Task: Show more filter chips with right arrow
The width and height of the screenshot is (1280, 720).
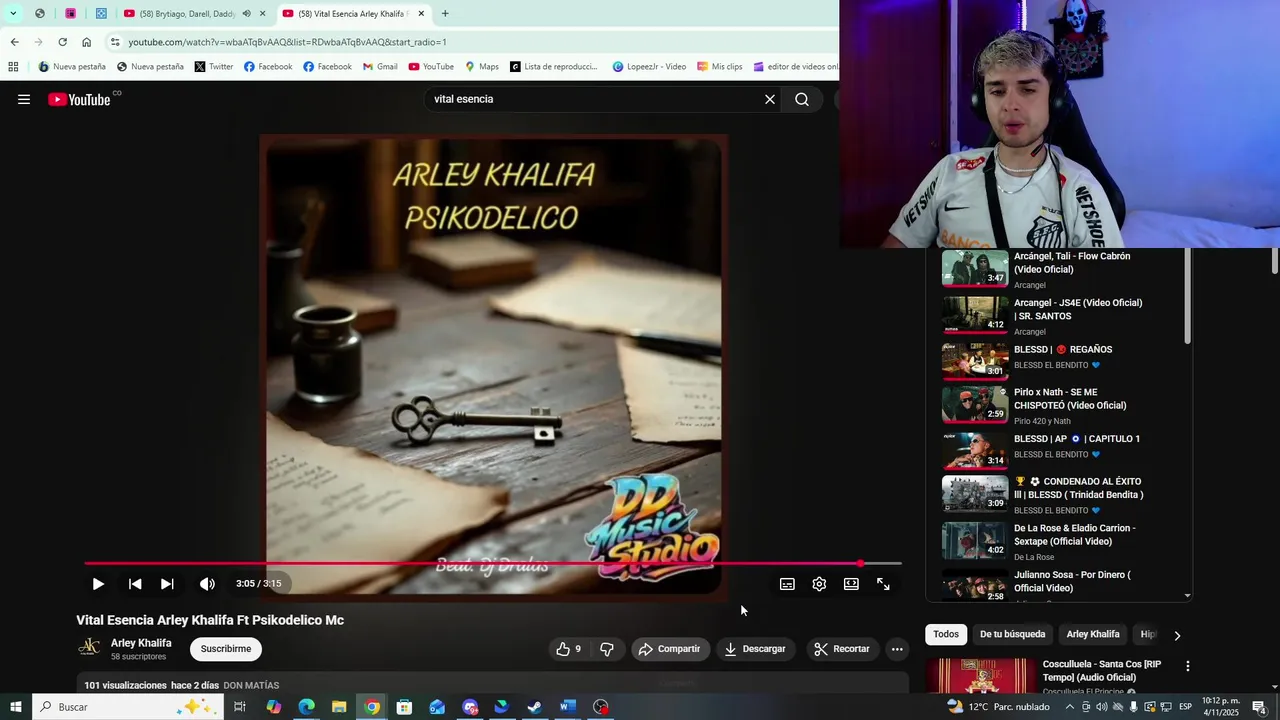Action: [1177, 635]
